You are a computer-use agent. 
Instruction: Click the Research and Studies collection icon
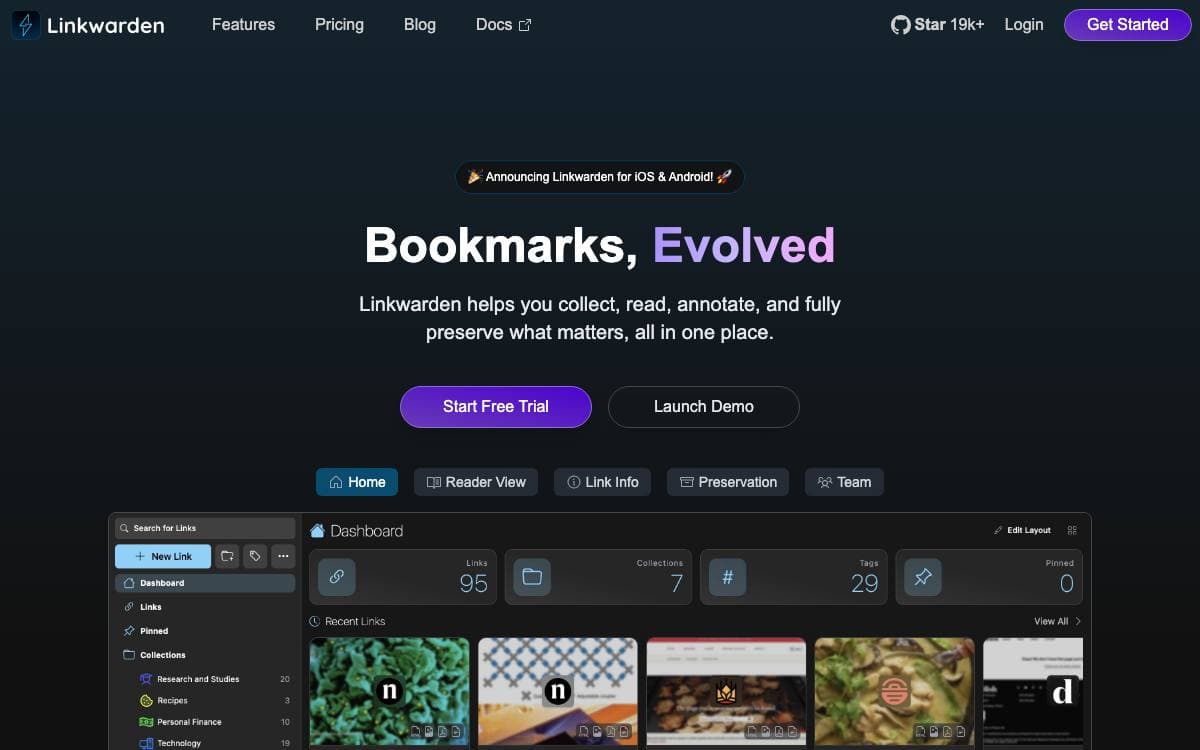[146, 679]
